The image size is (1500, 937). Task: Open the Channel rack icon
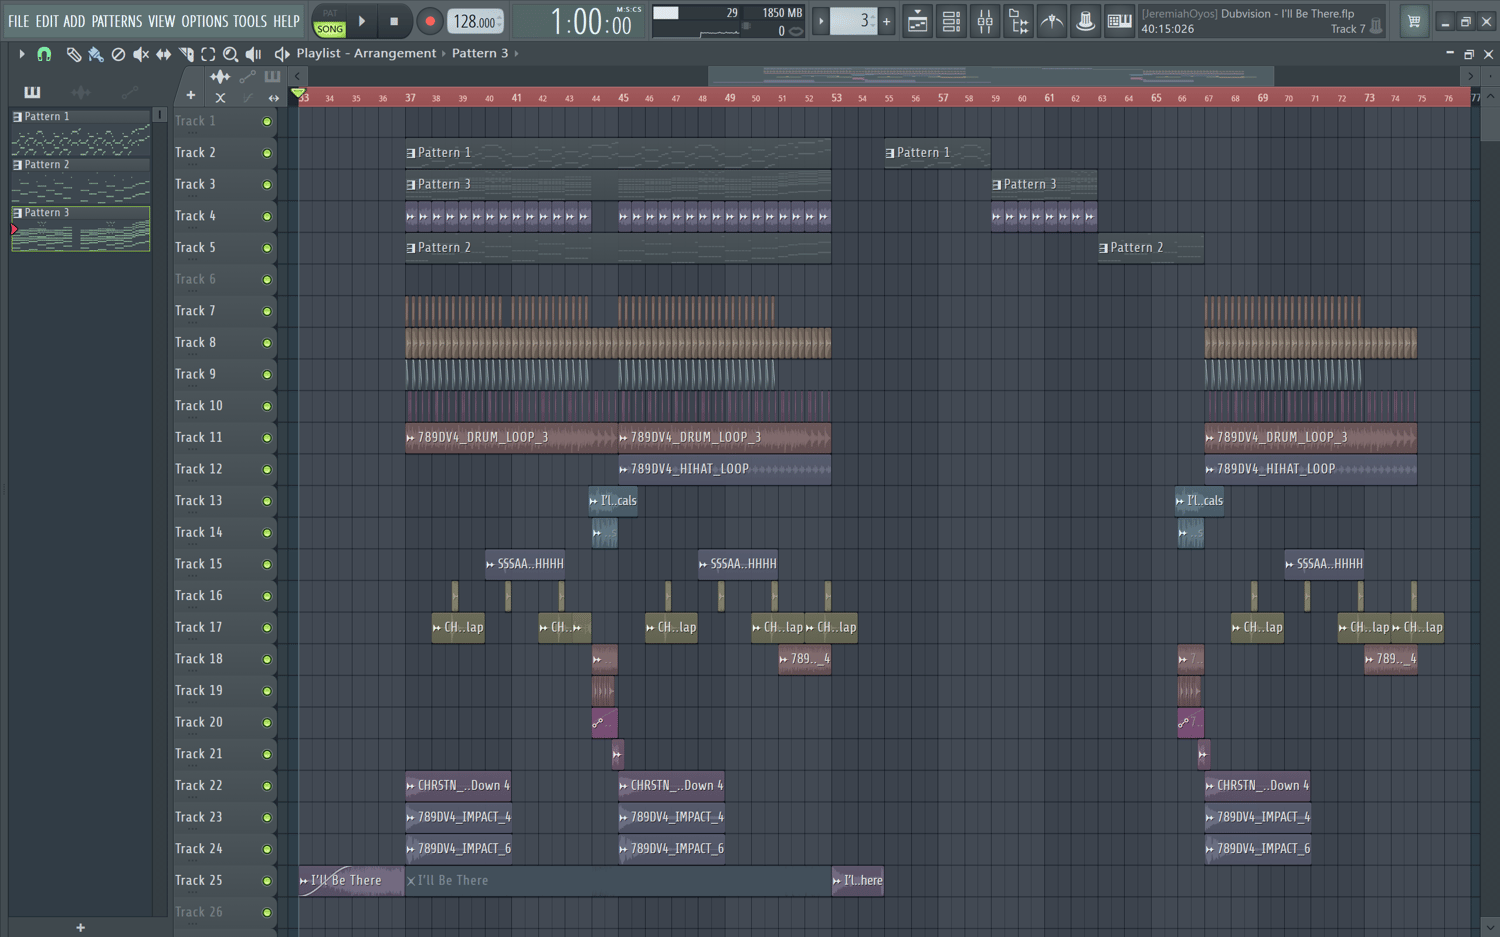click(951, 21)
